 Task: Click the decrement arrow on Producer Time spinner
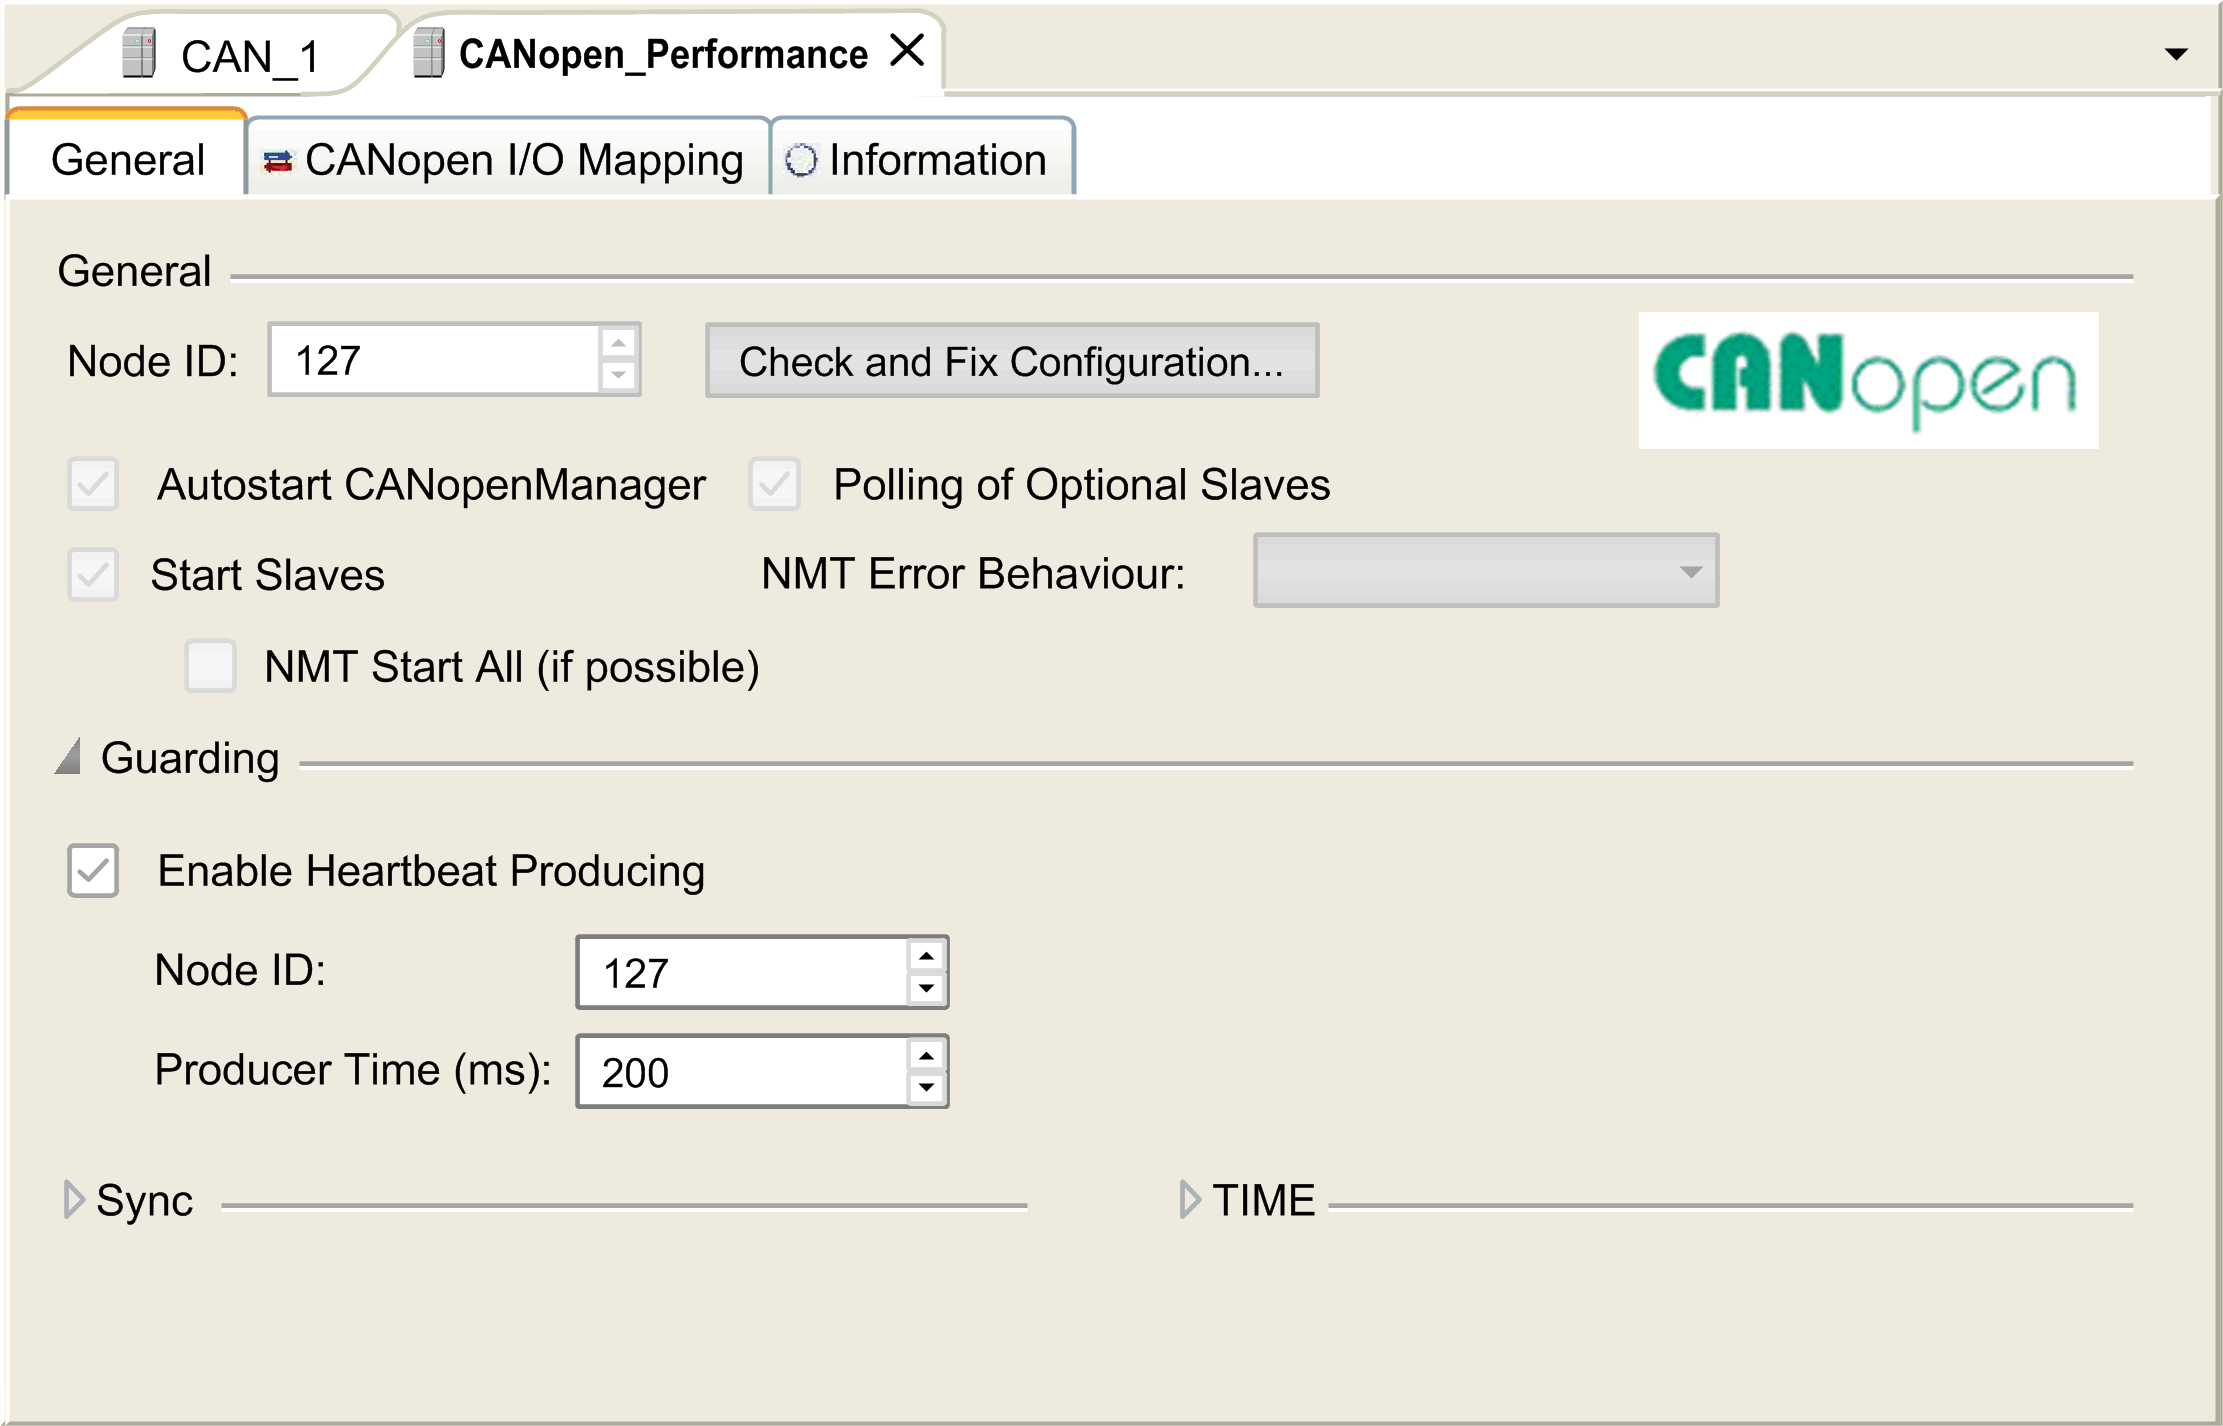(x=925, y=1089)
